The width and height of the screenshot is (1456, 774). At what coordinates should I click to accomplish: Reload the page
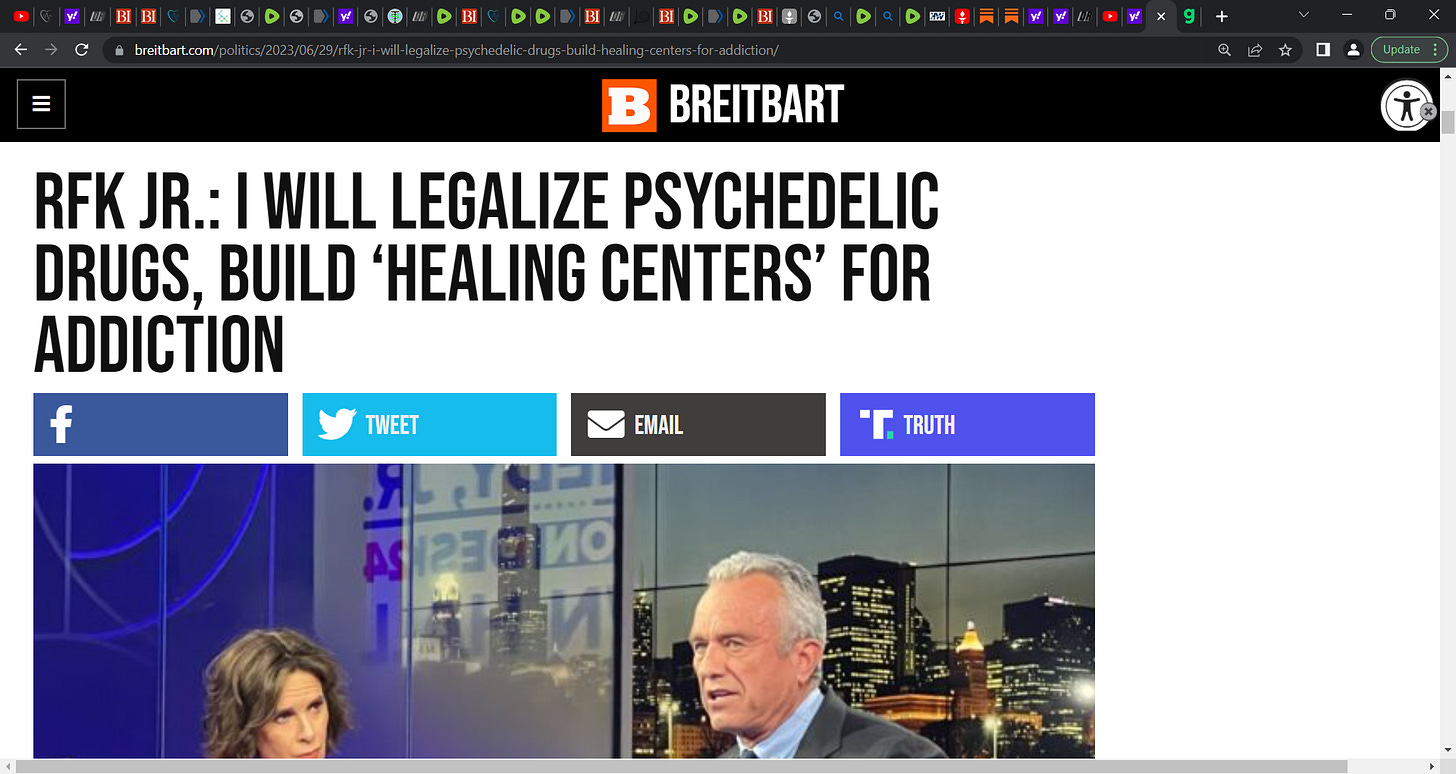[x=82, y=50]
